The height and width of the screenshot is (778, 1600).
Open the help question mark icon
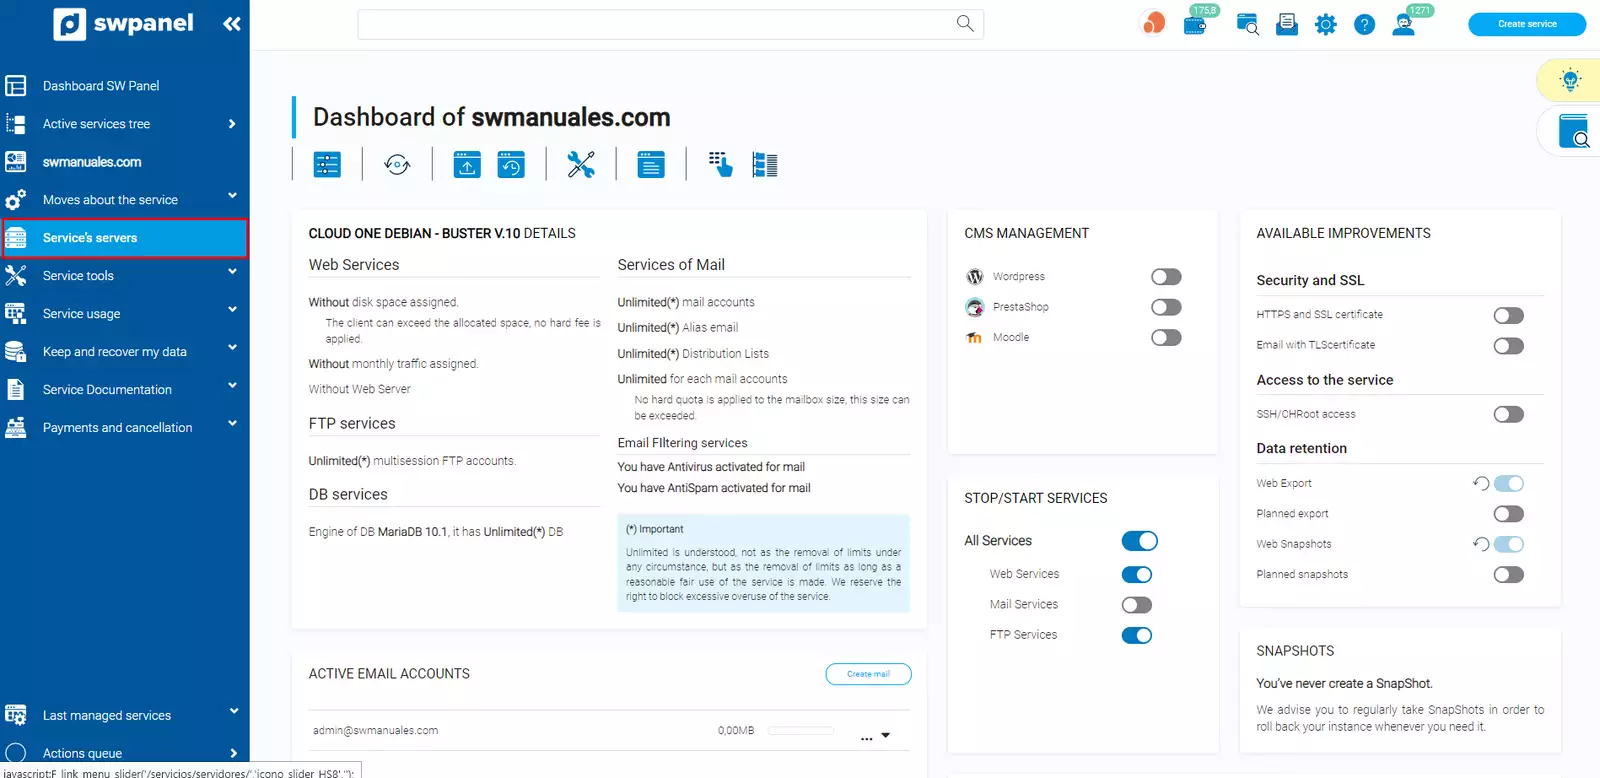pos(1364,25)
